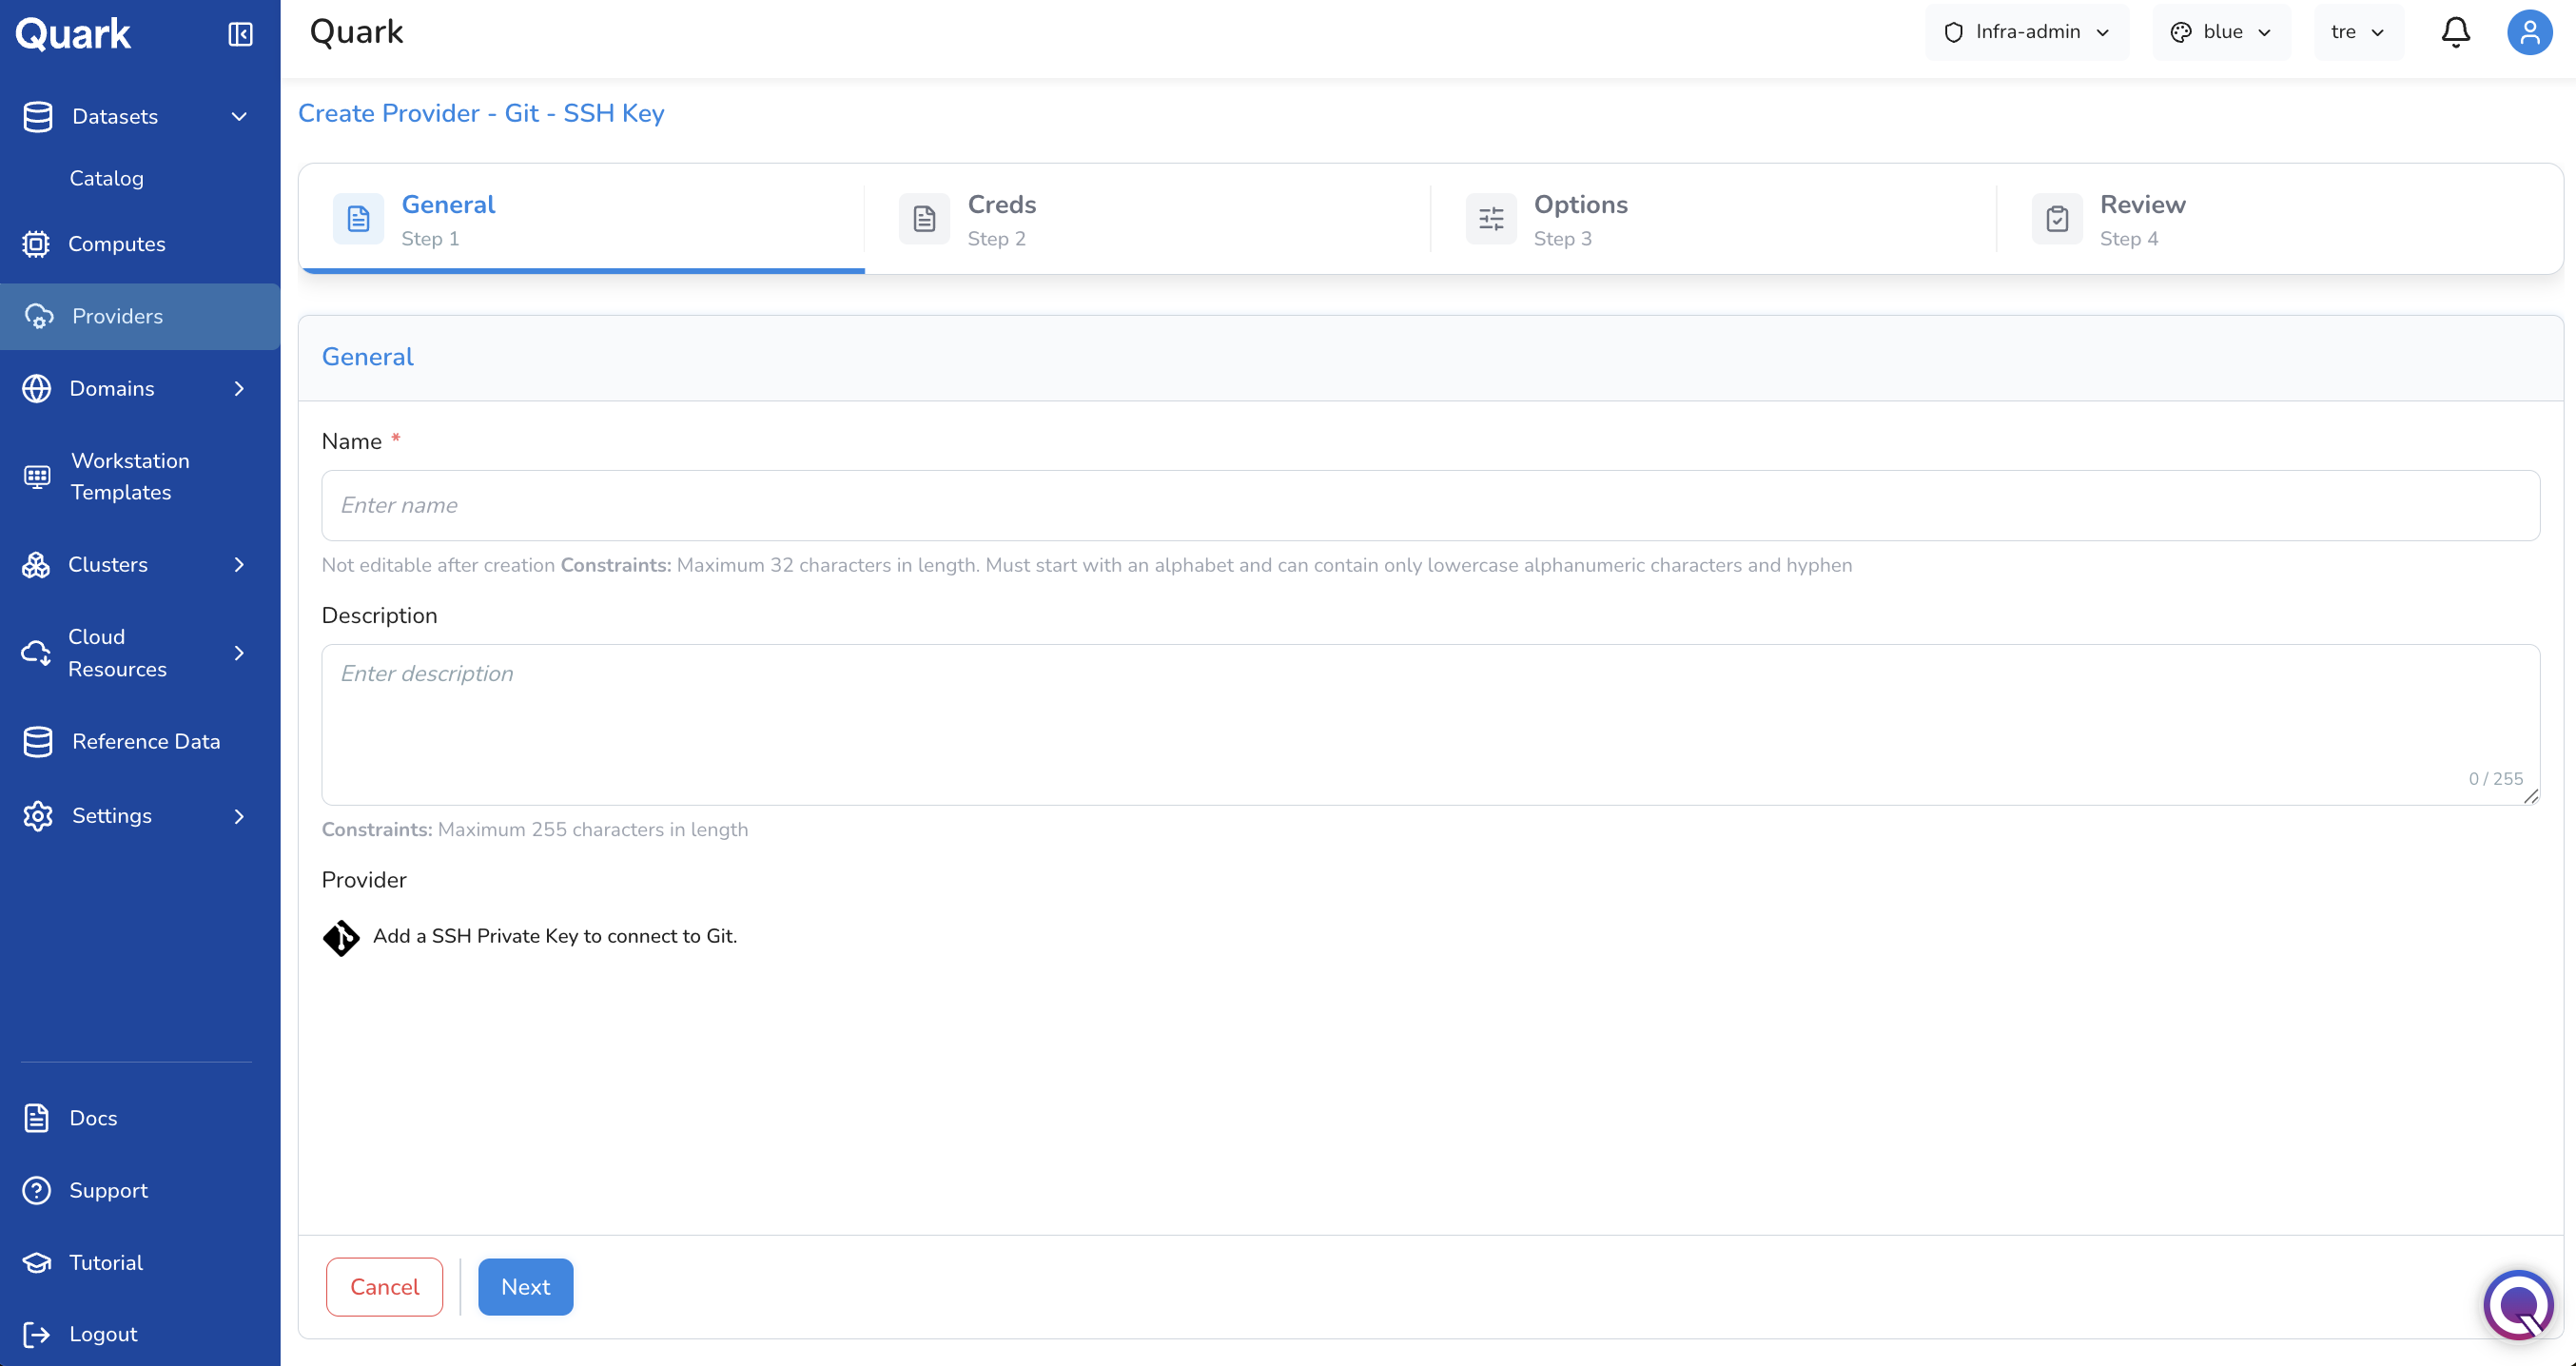
Task: Click the Datasets database icon
Action: (38, 116)
